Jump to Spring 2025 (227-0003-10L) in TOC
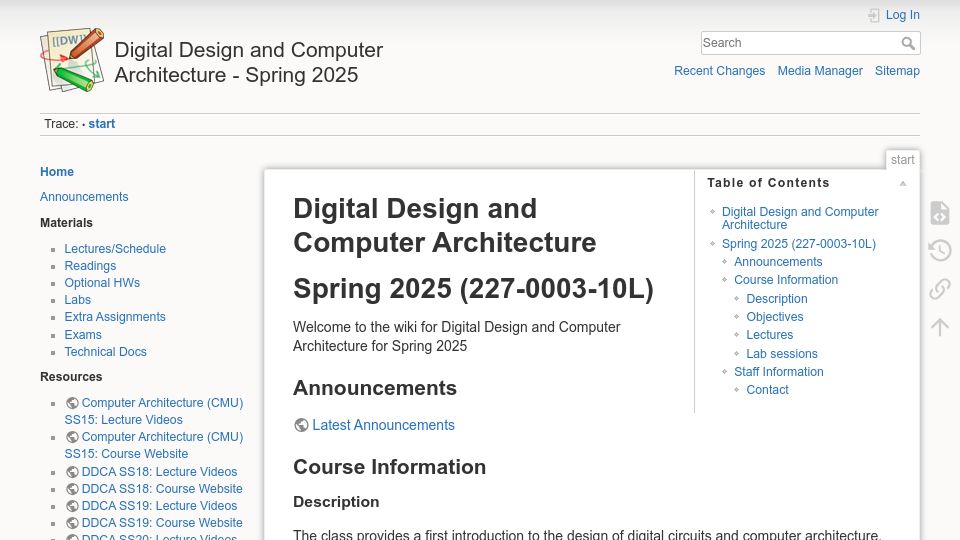Screen dimensions: 960x540 798,244
